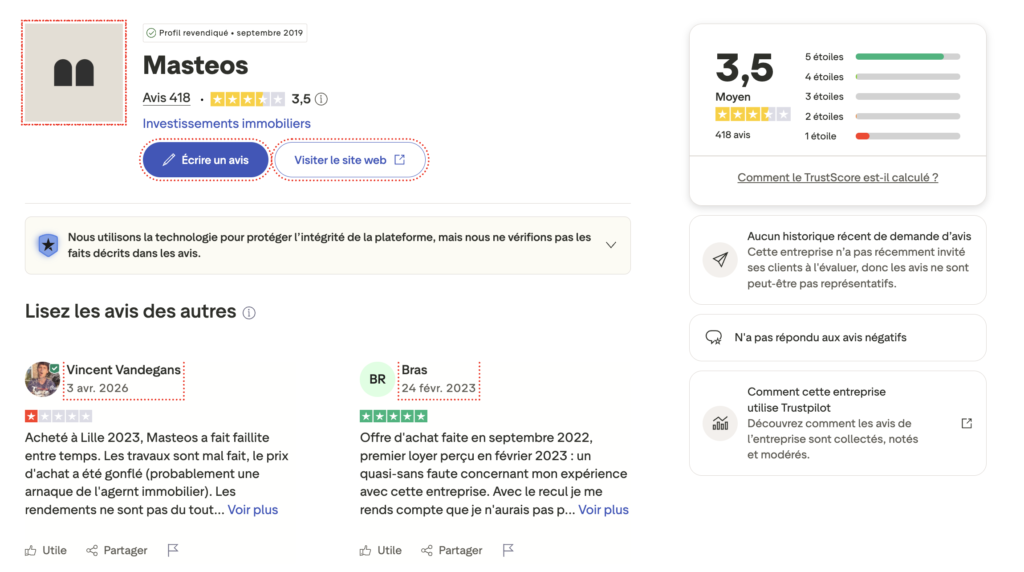Click Partager label under Vincent Vandegans' review
1024x572 pixels.
[125, 550]
